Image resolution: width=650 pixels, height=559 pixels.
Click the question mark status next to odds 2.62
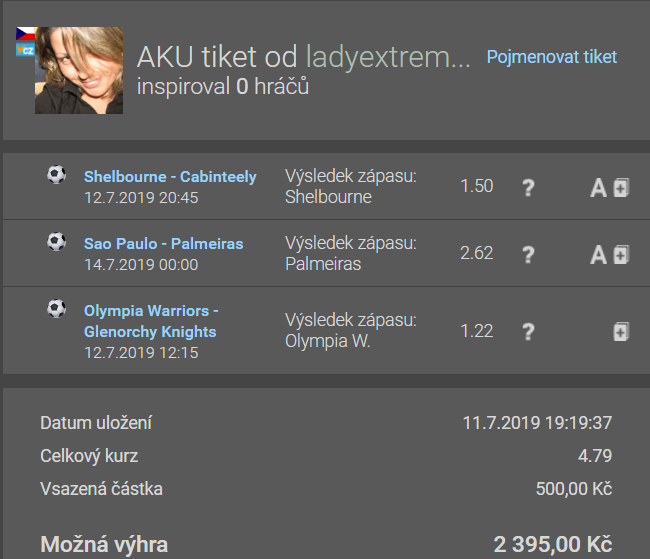tap(528, 255)
